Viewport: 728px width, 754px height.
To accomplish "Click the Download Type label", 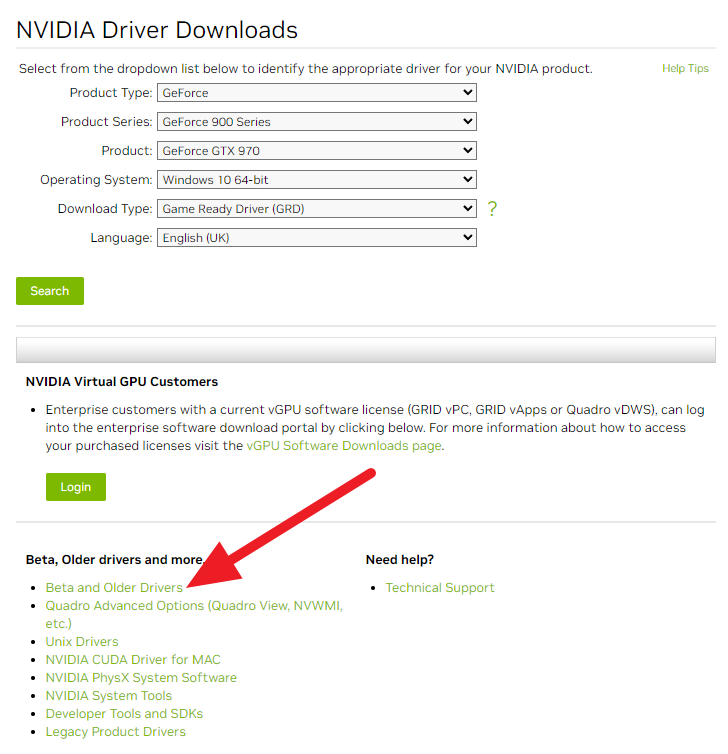I will [105, 209].
